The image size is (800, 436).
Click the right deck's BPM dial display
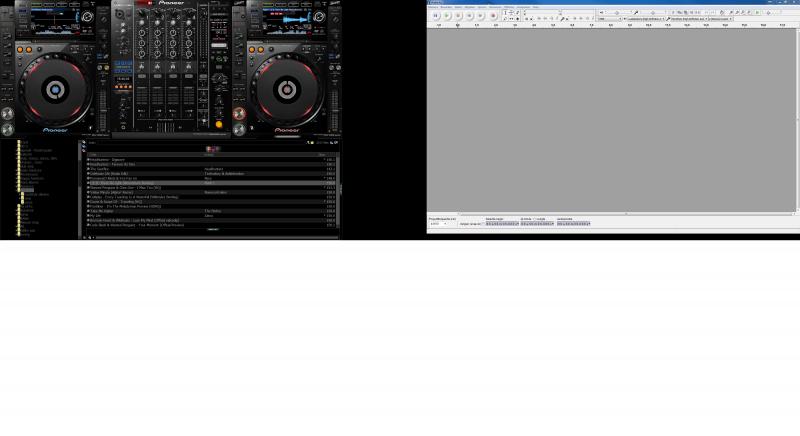click(x=319, y=17)
